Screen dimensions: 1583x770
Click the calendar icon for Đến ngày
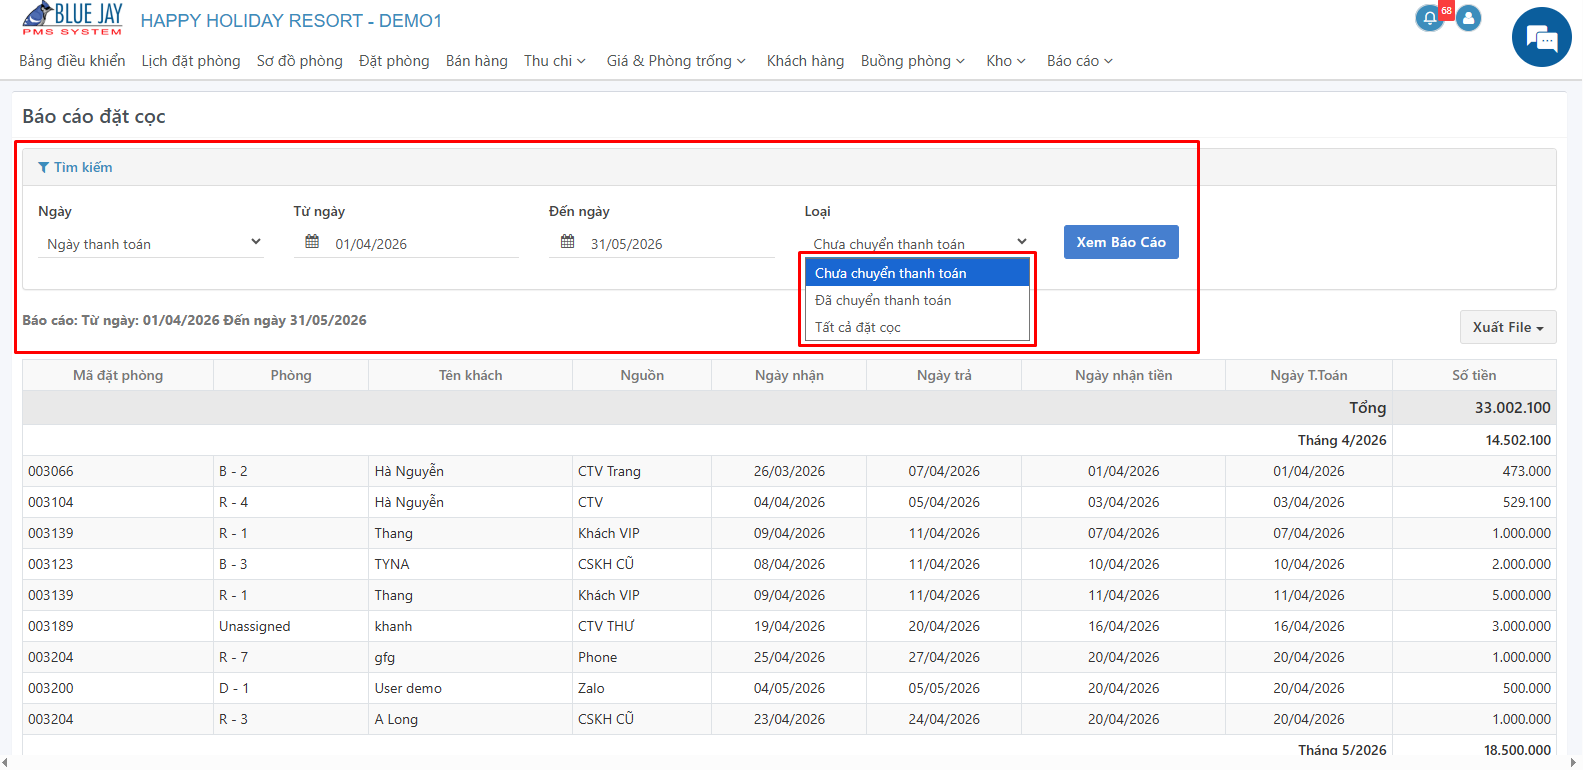[x=568, y=242]
